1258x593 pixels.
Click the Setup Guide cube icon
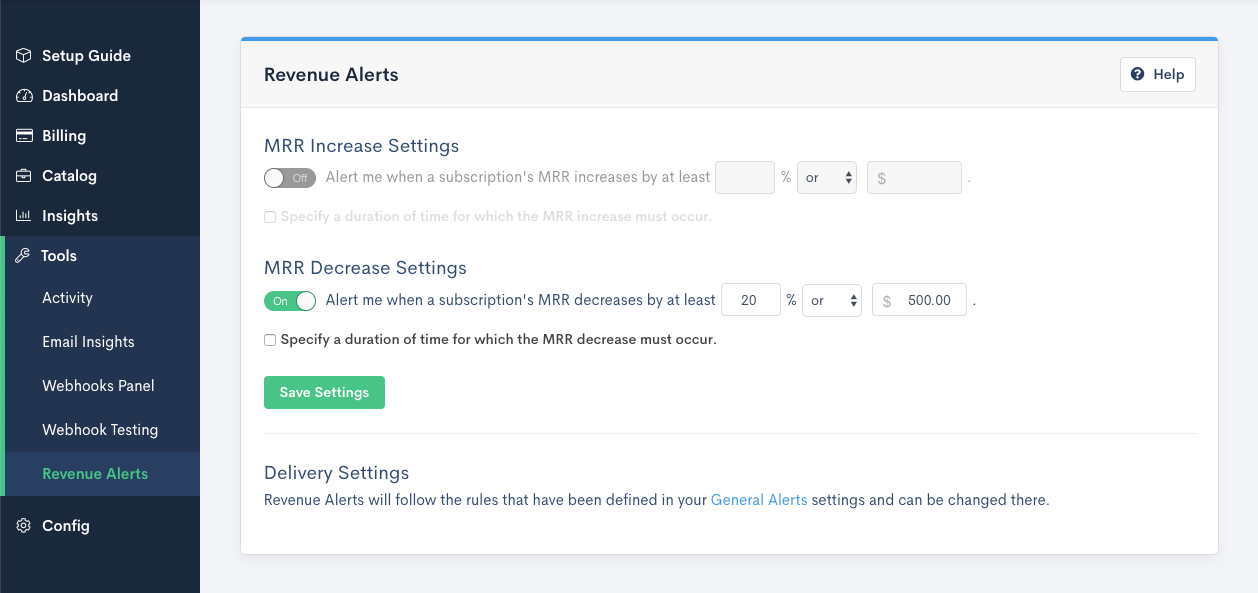[24, 56]
